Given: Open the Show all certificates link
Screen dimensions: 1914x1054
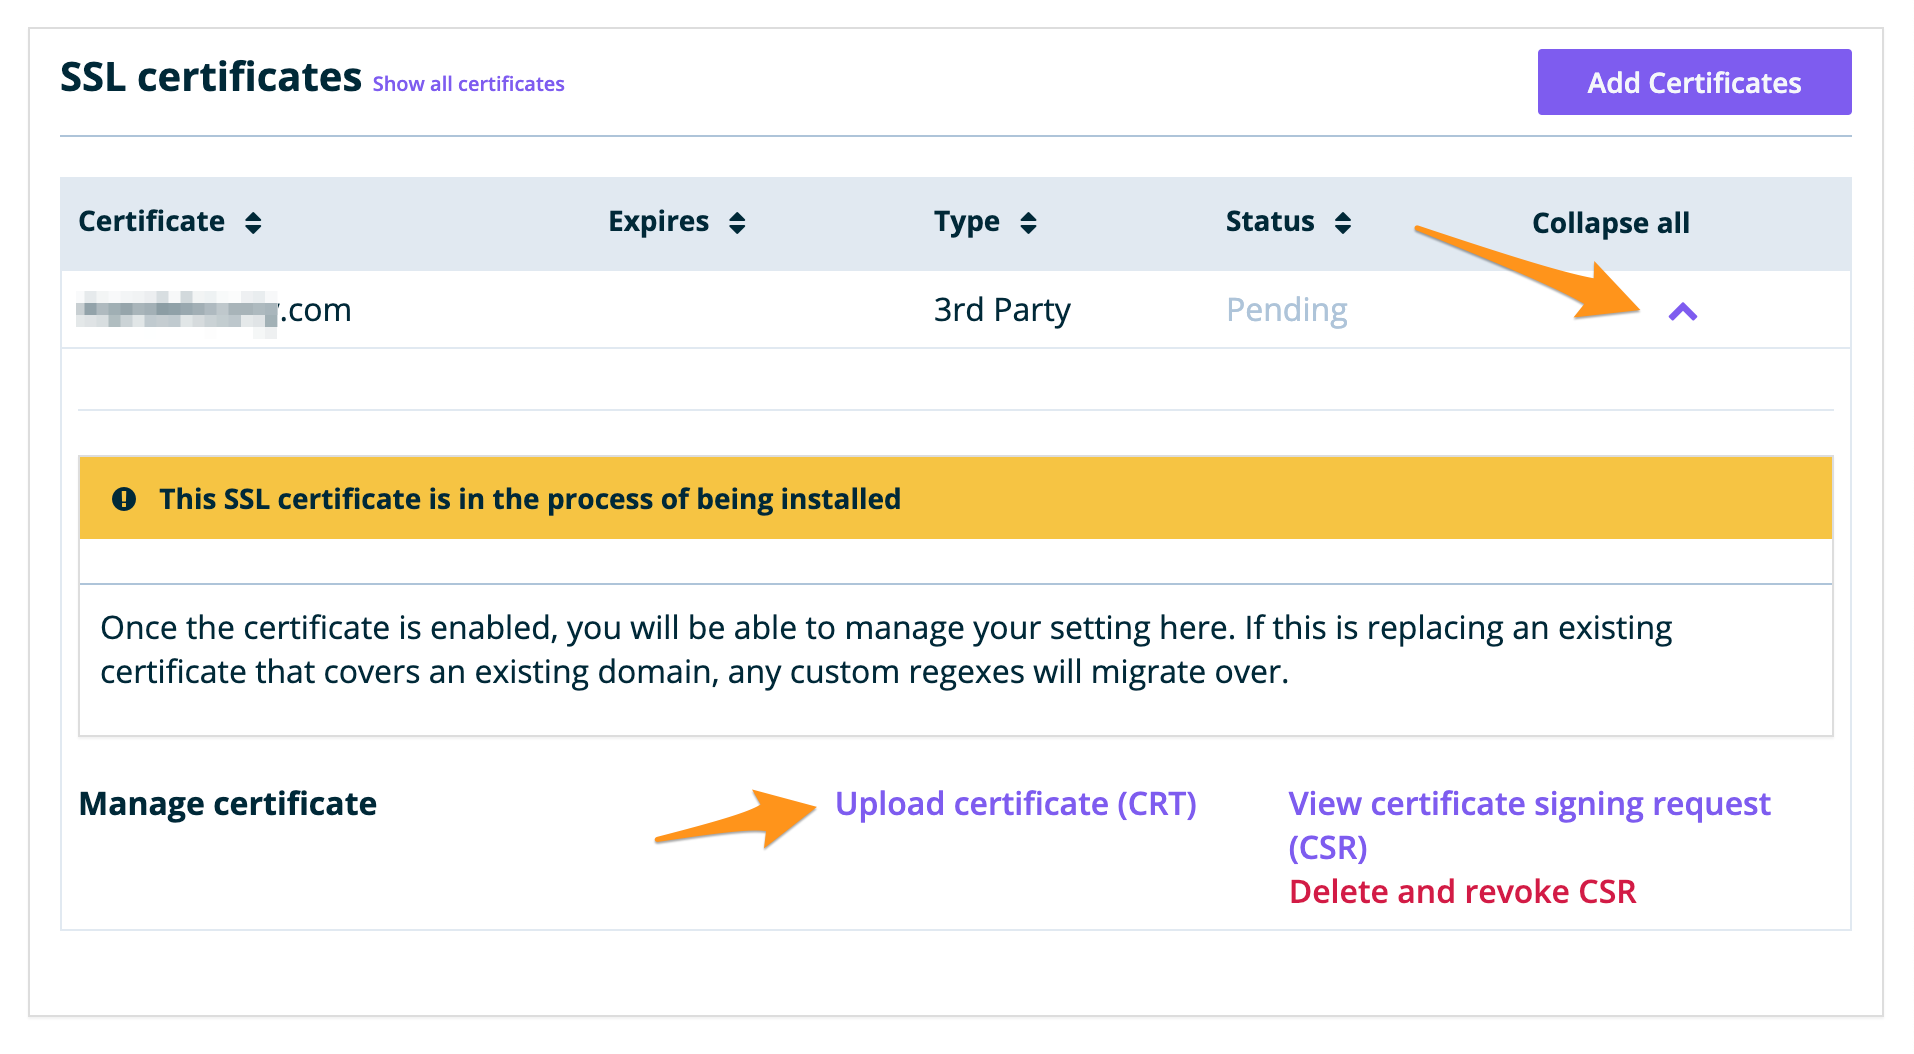Looking at the screenshot, I should pos(468,84).
